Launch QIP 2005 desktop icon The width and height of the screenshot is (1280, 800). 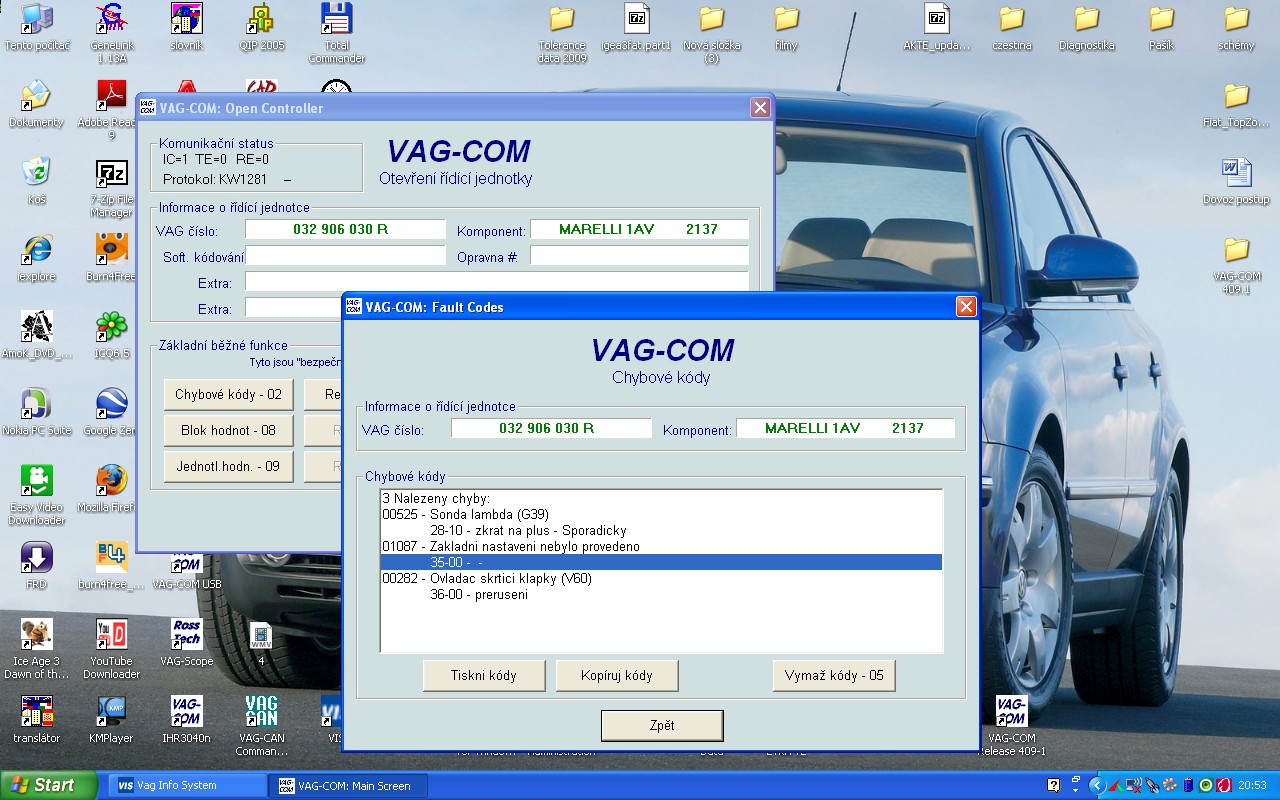262,26
